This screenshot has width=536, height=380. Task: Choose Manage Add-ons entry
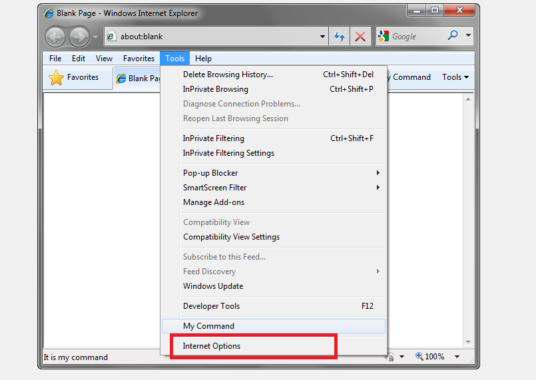pos(274,202)
